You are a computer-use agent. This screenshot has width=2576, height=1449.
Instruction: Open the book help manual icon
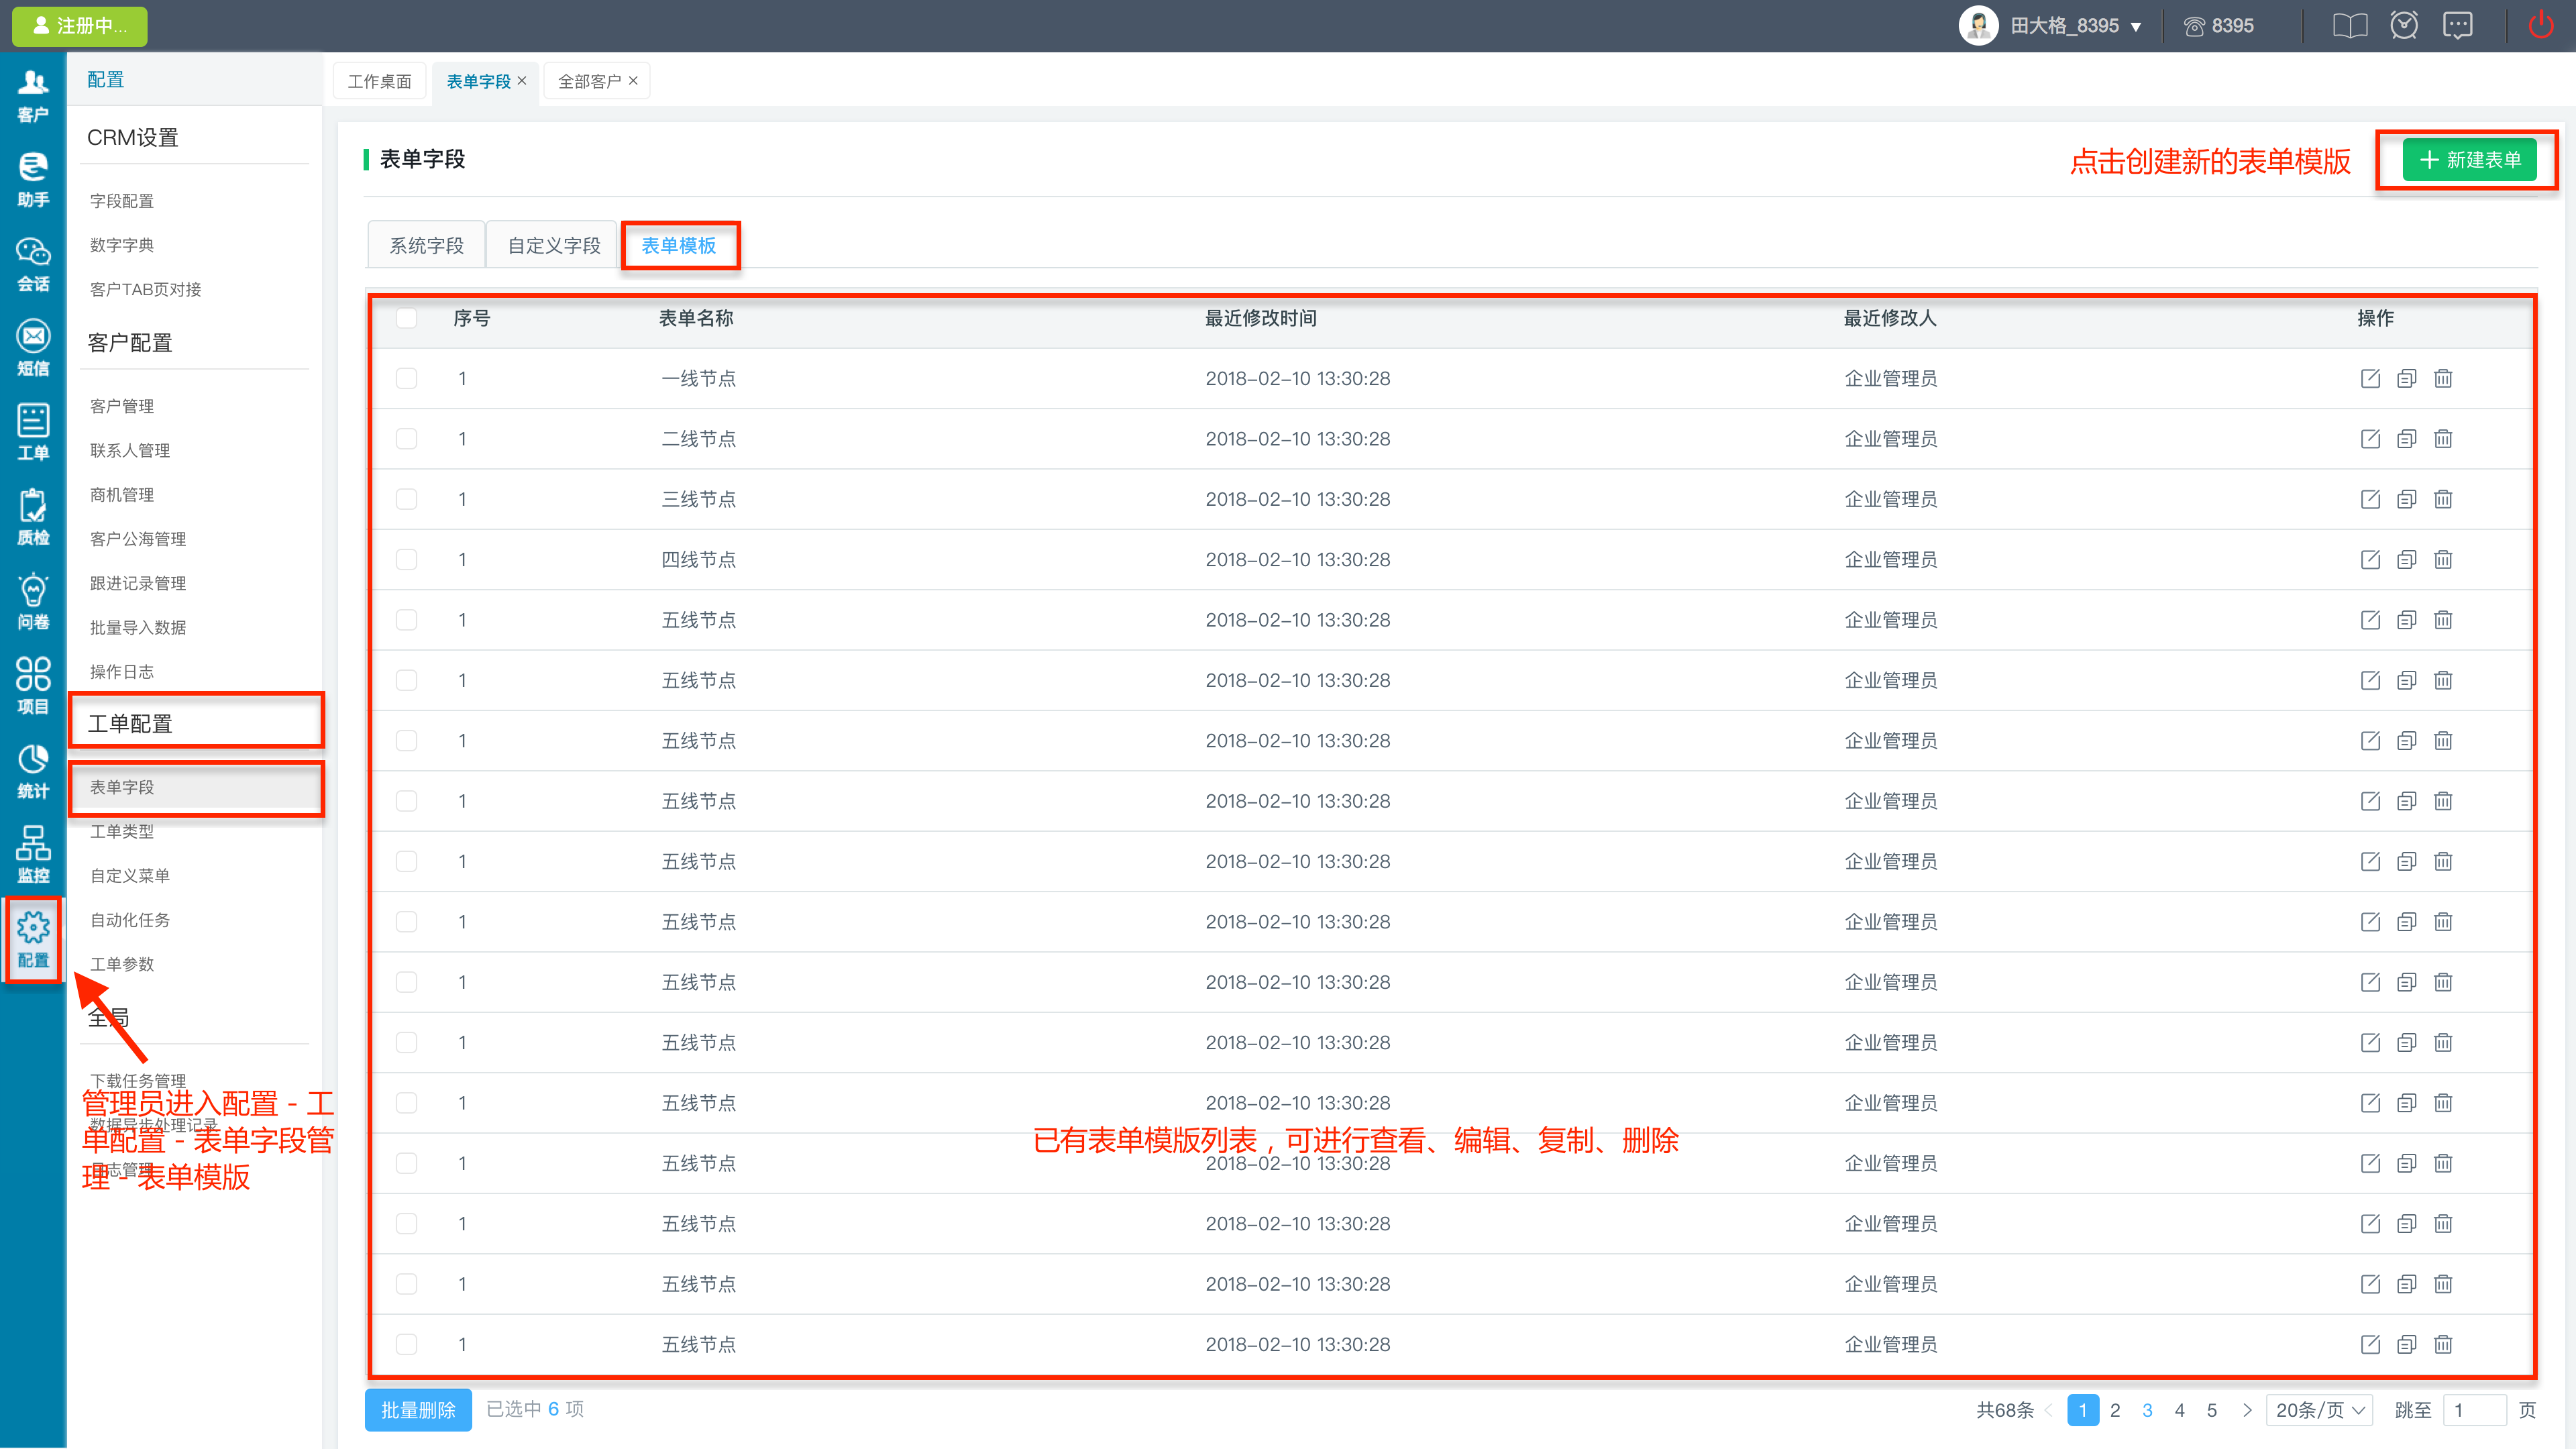[2350, 26]
